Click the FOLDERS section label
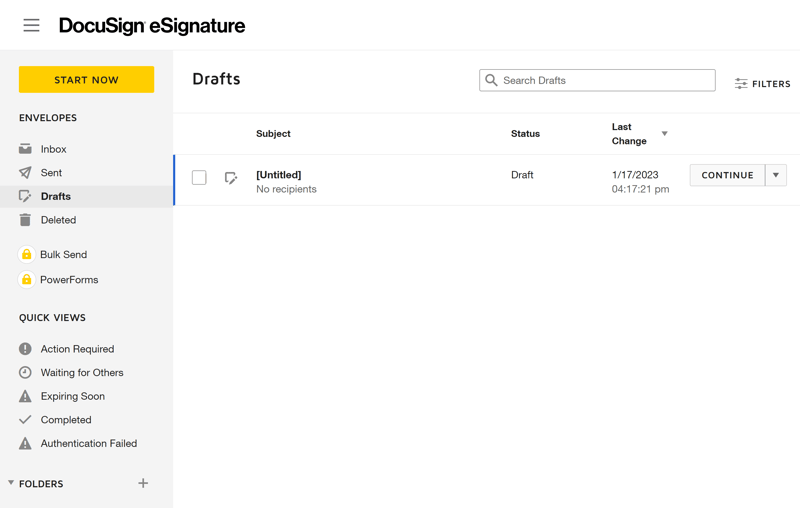This screenshot has width=800, height=508. (41, 484)
